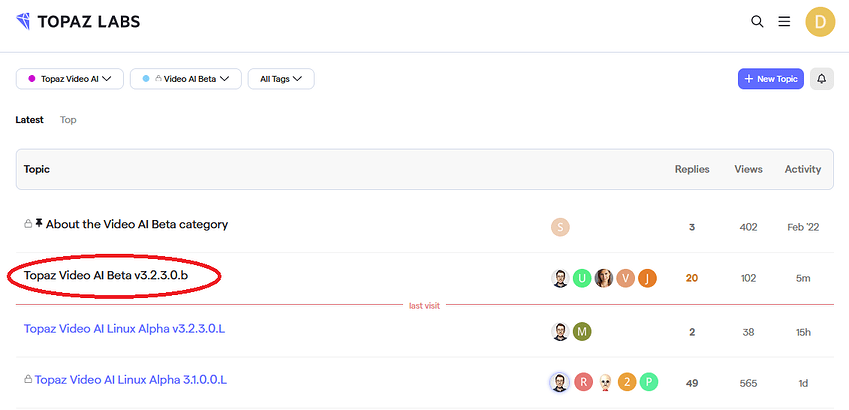Open the All Tags dropdown
The width and height of the screenshot is (849, 410).
(x=281, y=78)
